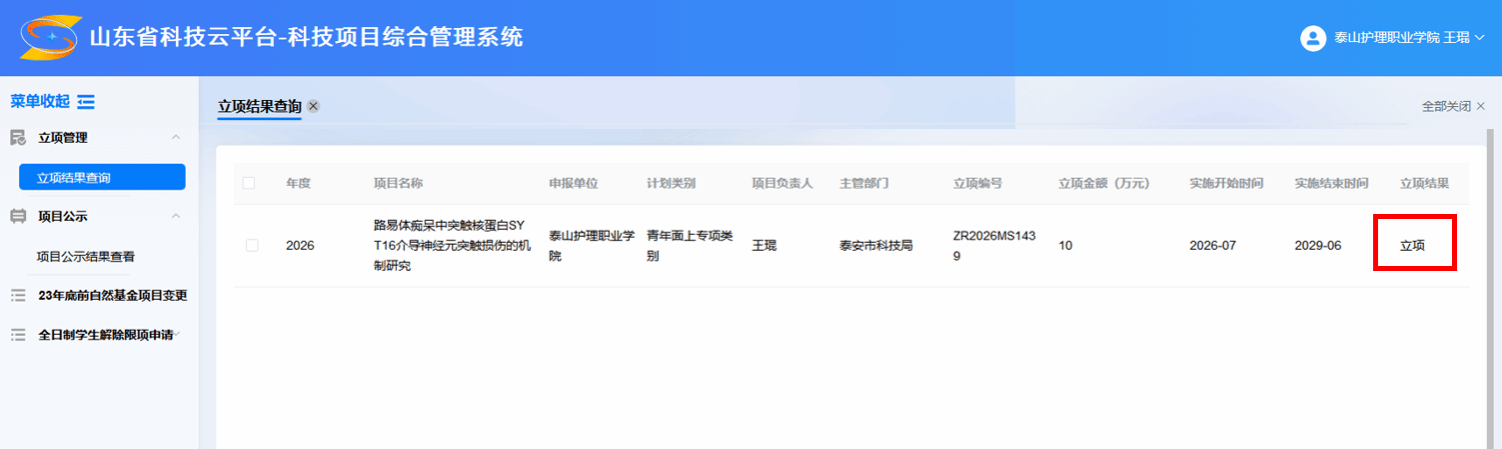Collapse the menu with the 菜单收起 icon

pyautogui.click(x=86, y=101)
